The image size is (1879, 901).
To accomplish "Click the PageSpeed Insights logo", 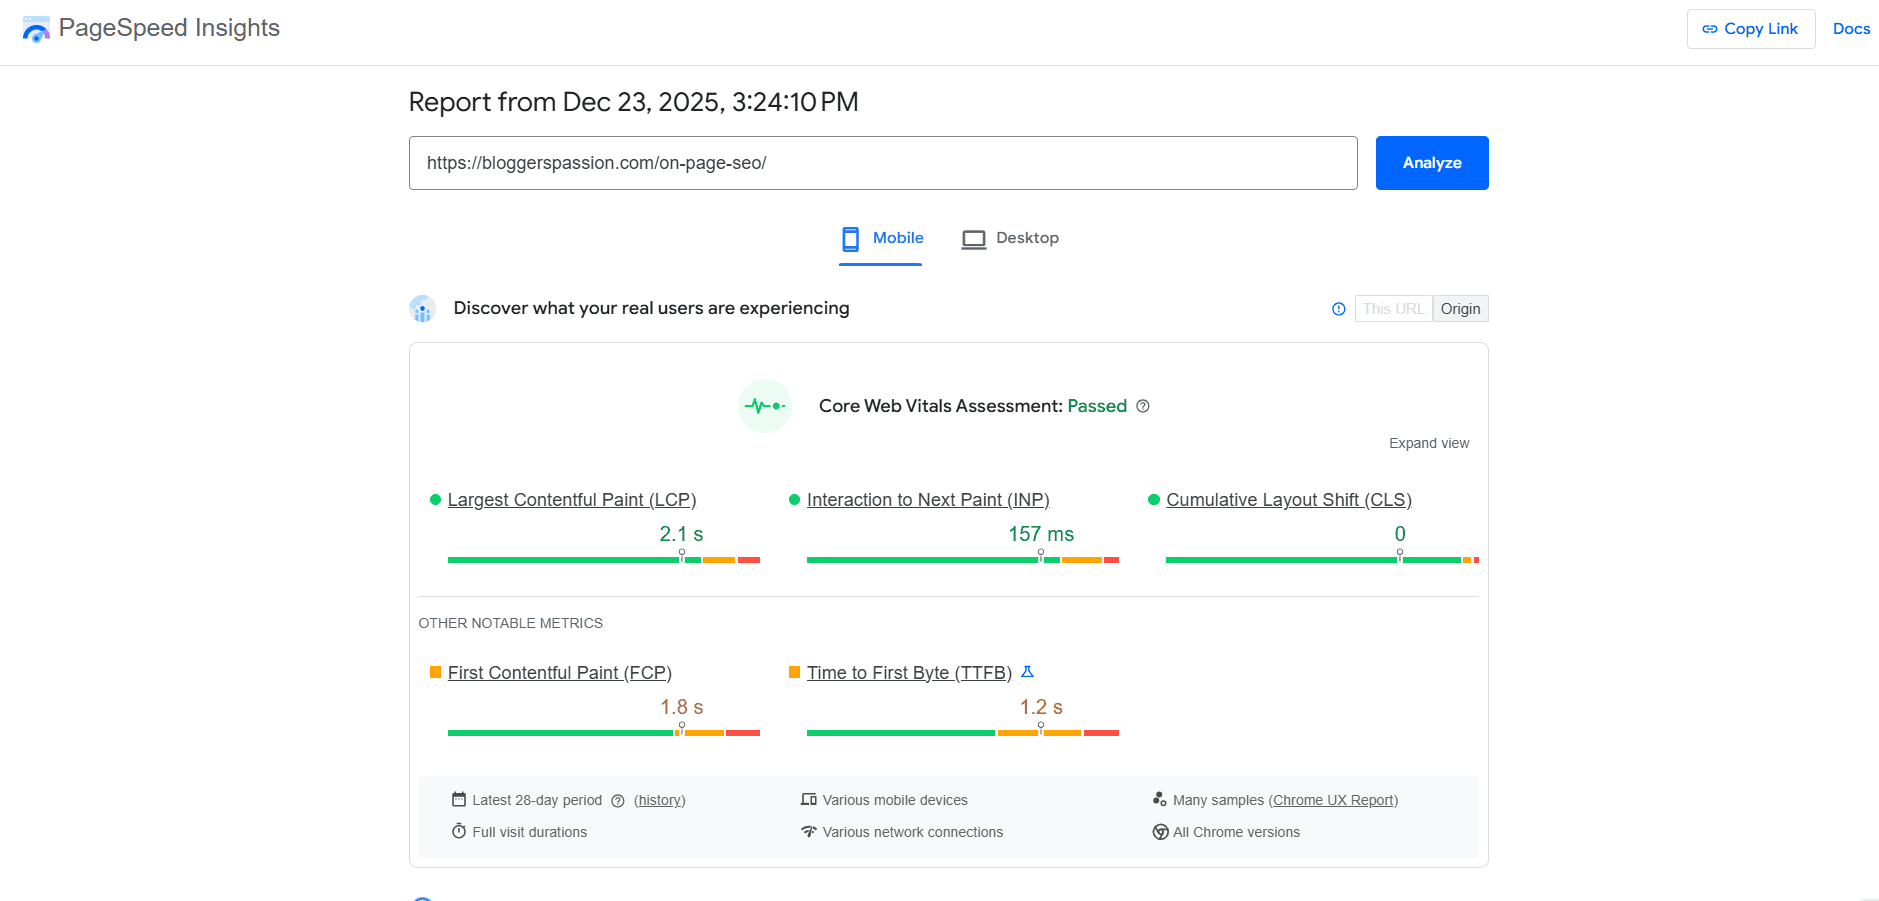I will click(x=37, y=28).
